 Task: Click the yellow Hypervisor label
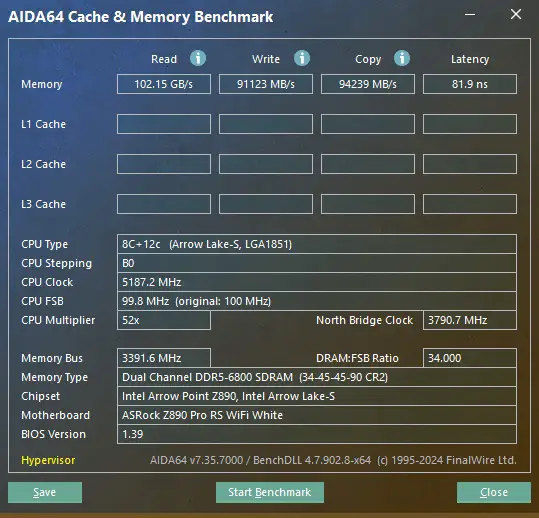pos(48,460)
